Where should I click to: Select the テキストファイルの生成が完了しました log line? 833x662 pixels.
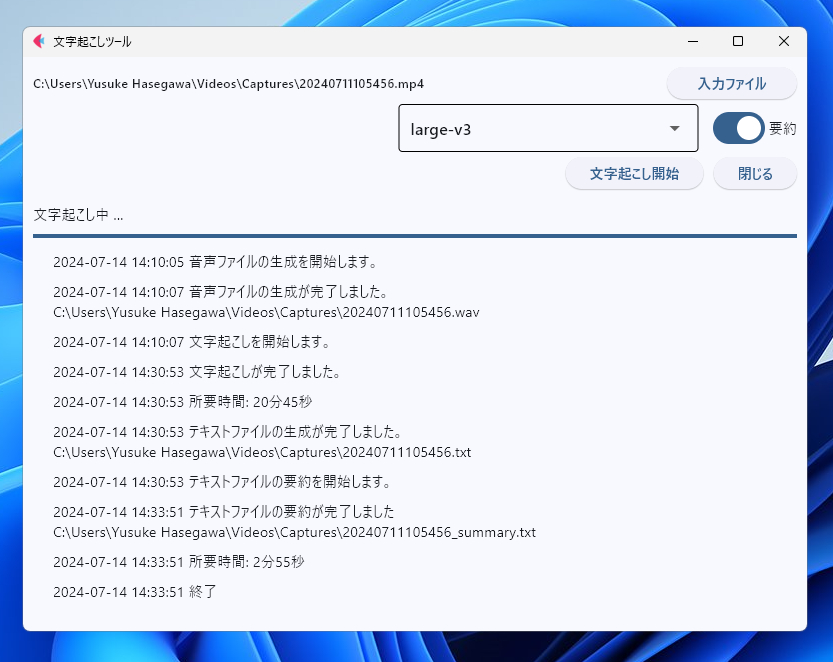click(x=228, y=432)
